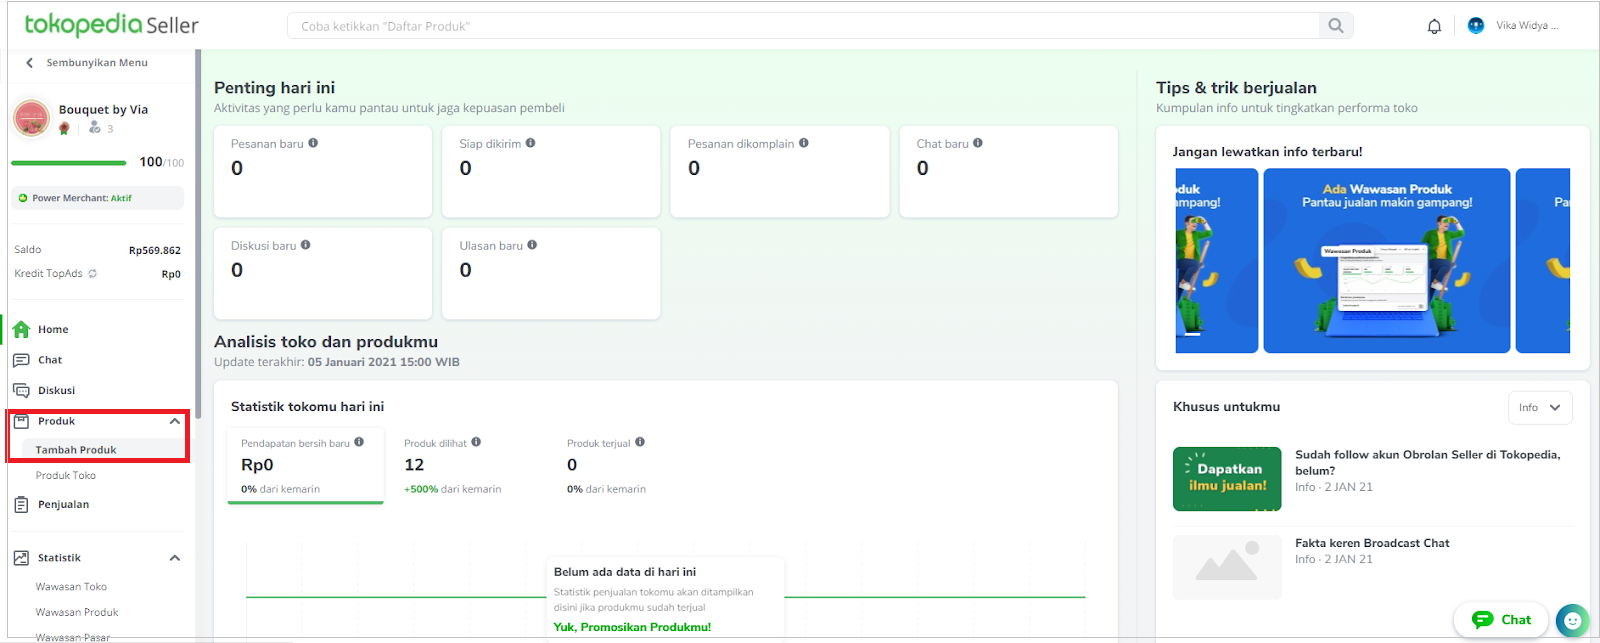Click info icon beside Produk terjual
This screenshot has width=1600, height=643.
click(640, 442)
